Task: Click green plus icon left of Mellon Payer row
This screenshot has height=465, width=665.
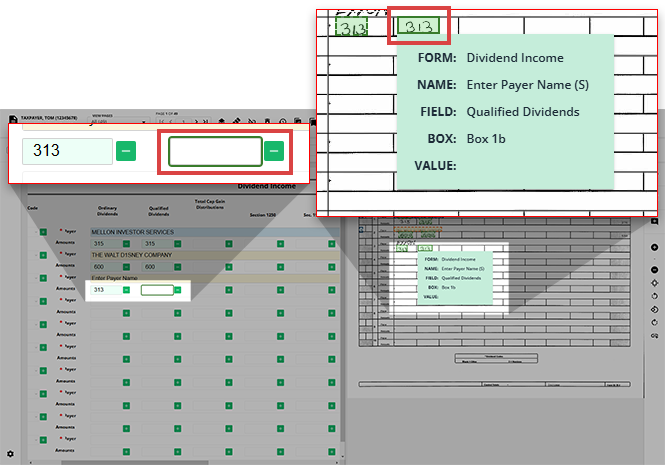Action: tap(43, 232)
